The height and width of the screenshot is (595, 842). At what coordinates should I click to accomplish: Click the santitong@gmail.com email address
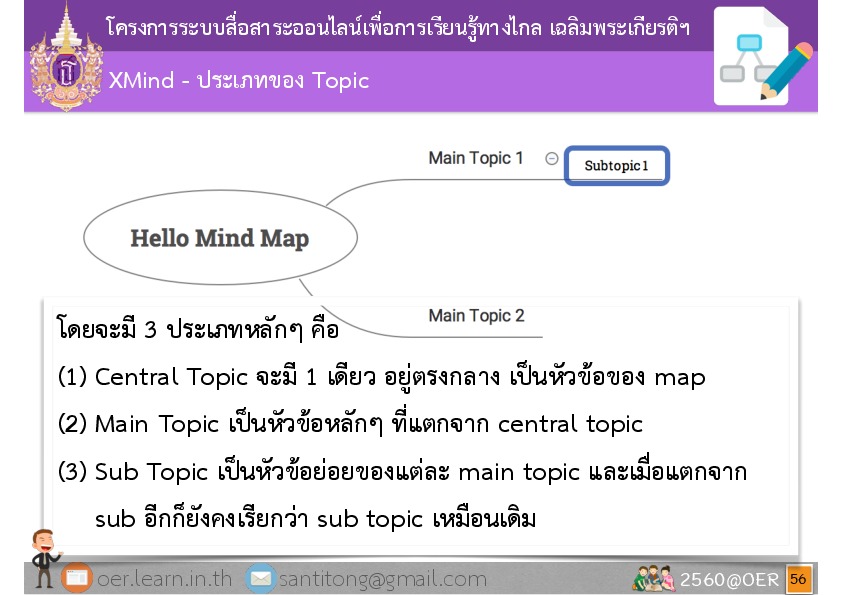point(382,579)
